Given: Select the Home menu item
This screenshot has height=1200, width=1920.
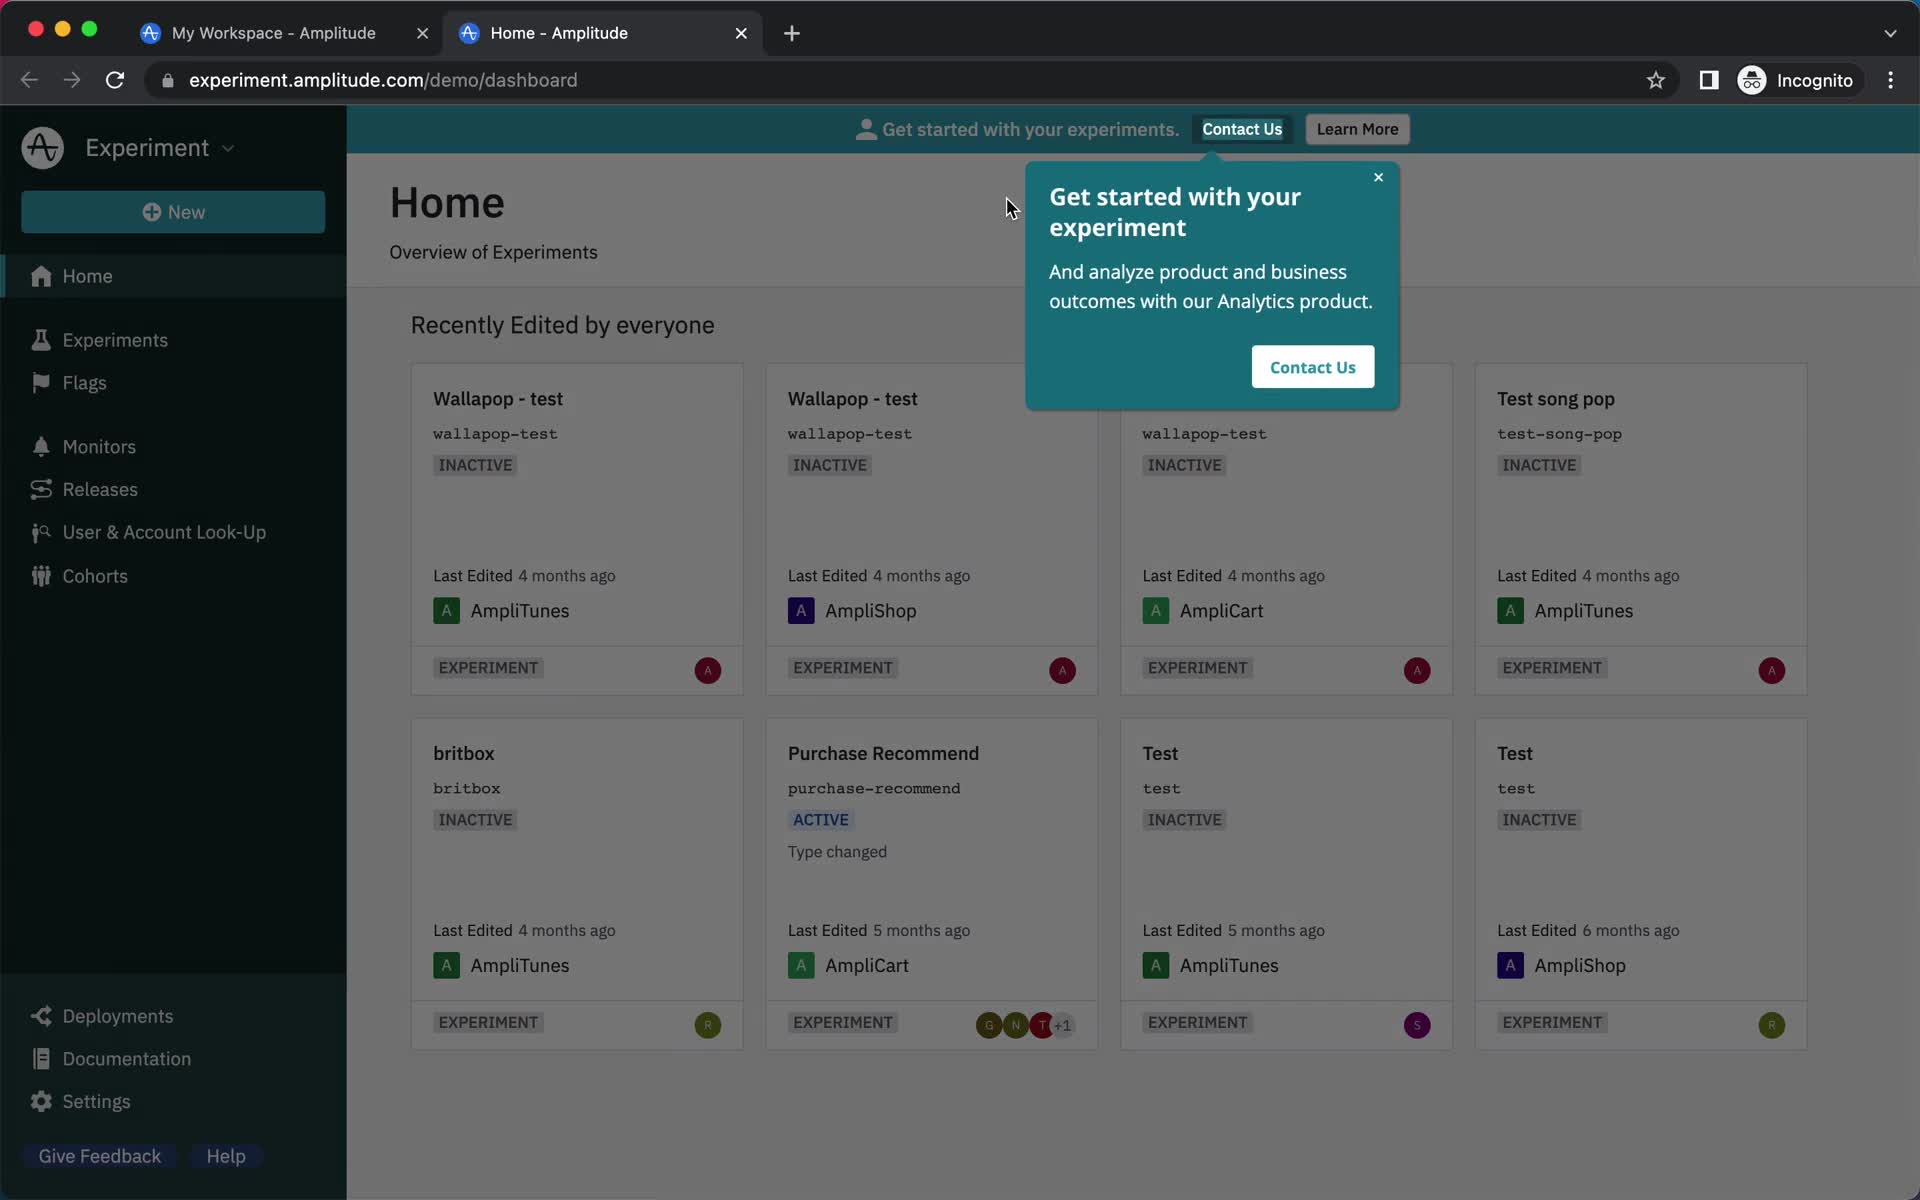Looking at the screenshot, I should click(87, 276).
